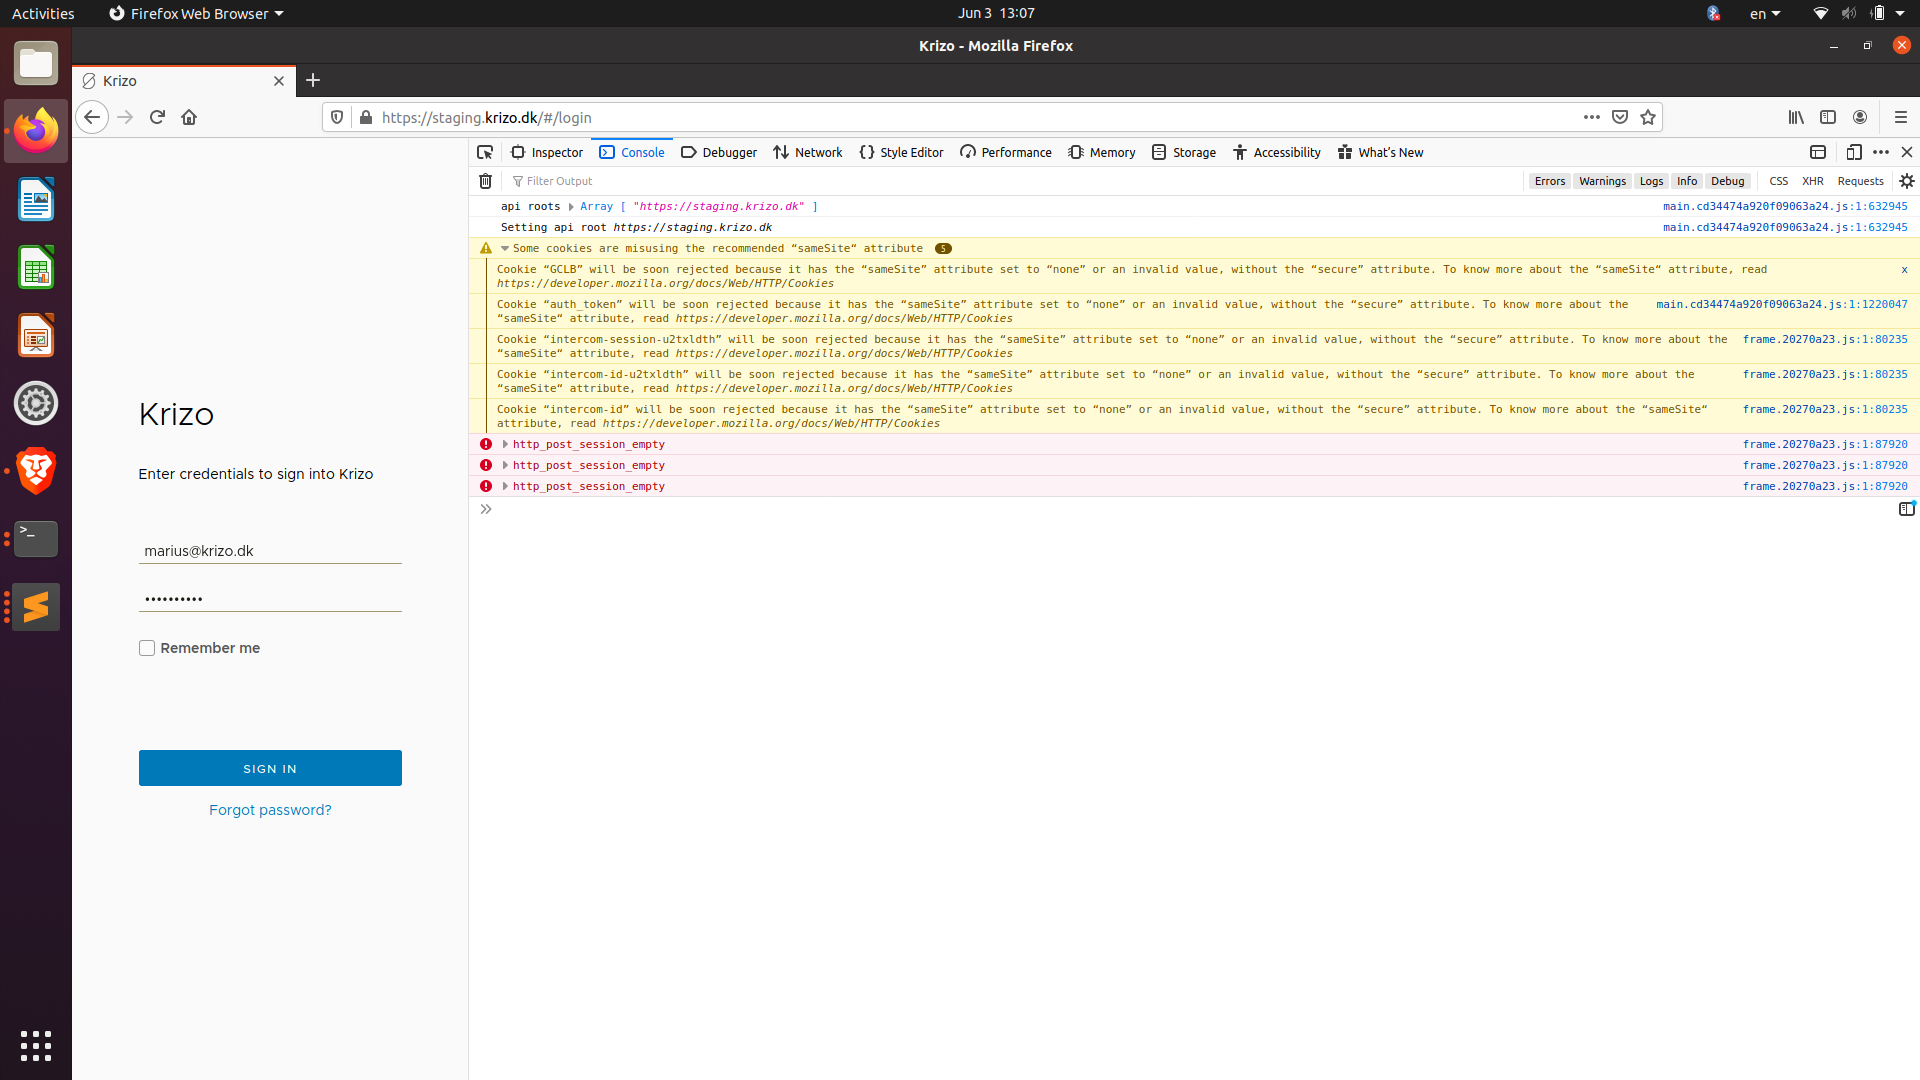Switch to the Network tab
Screen dimensions: 1920x1080
pos(808,152)
